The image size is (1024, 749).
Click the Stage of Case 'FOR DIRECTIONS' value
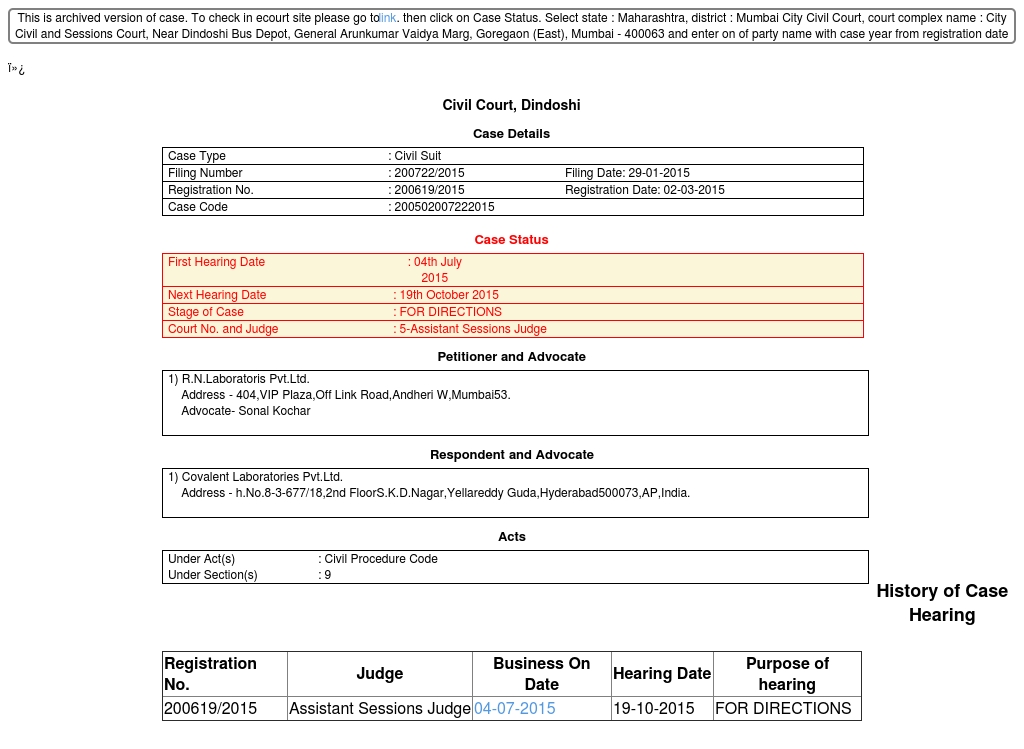pyautogui.click(x=450, y=312)
